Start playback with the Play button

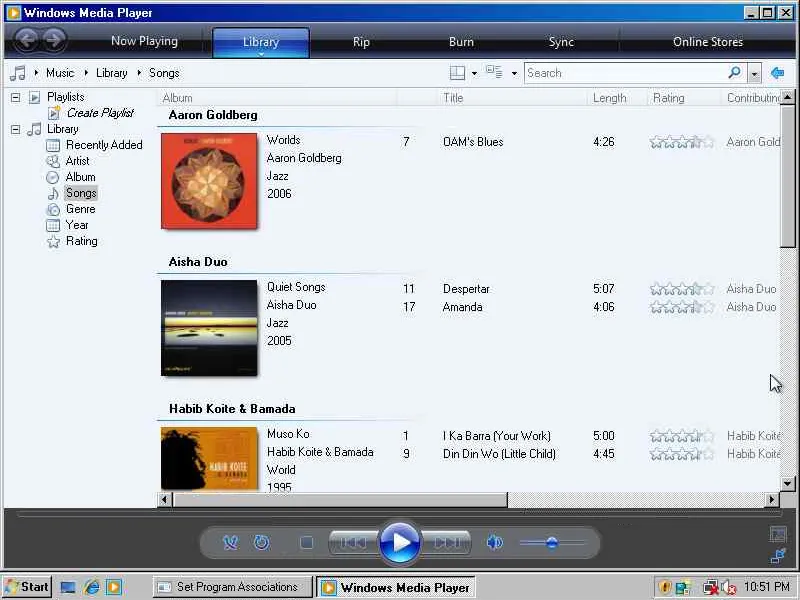tap(400, 542)
